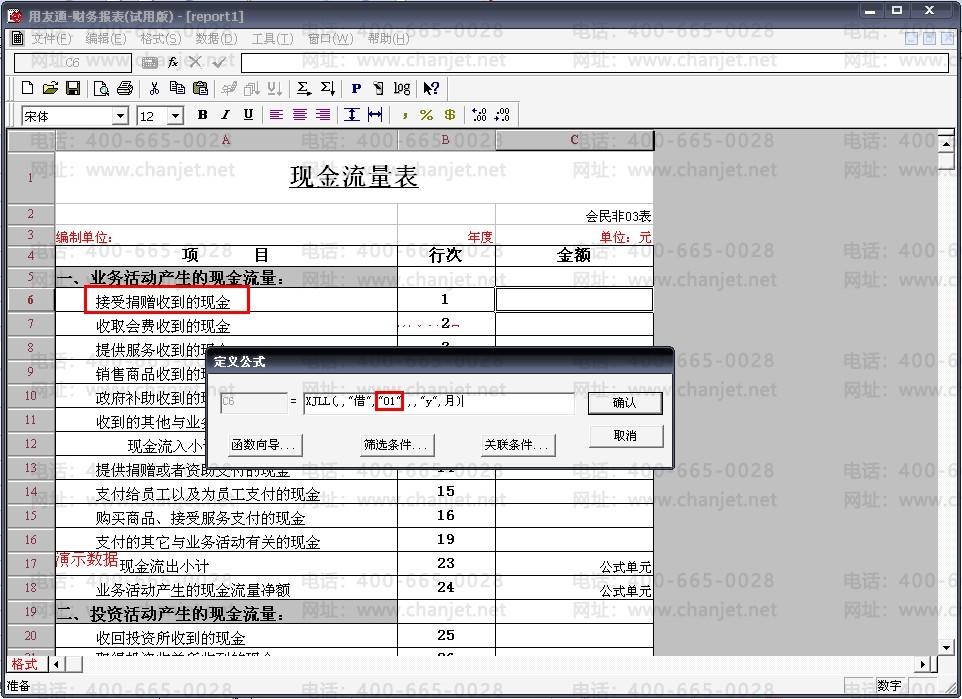Create a new report file
The width and height of the screenshot is (962, 699).
coord(27,88)
